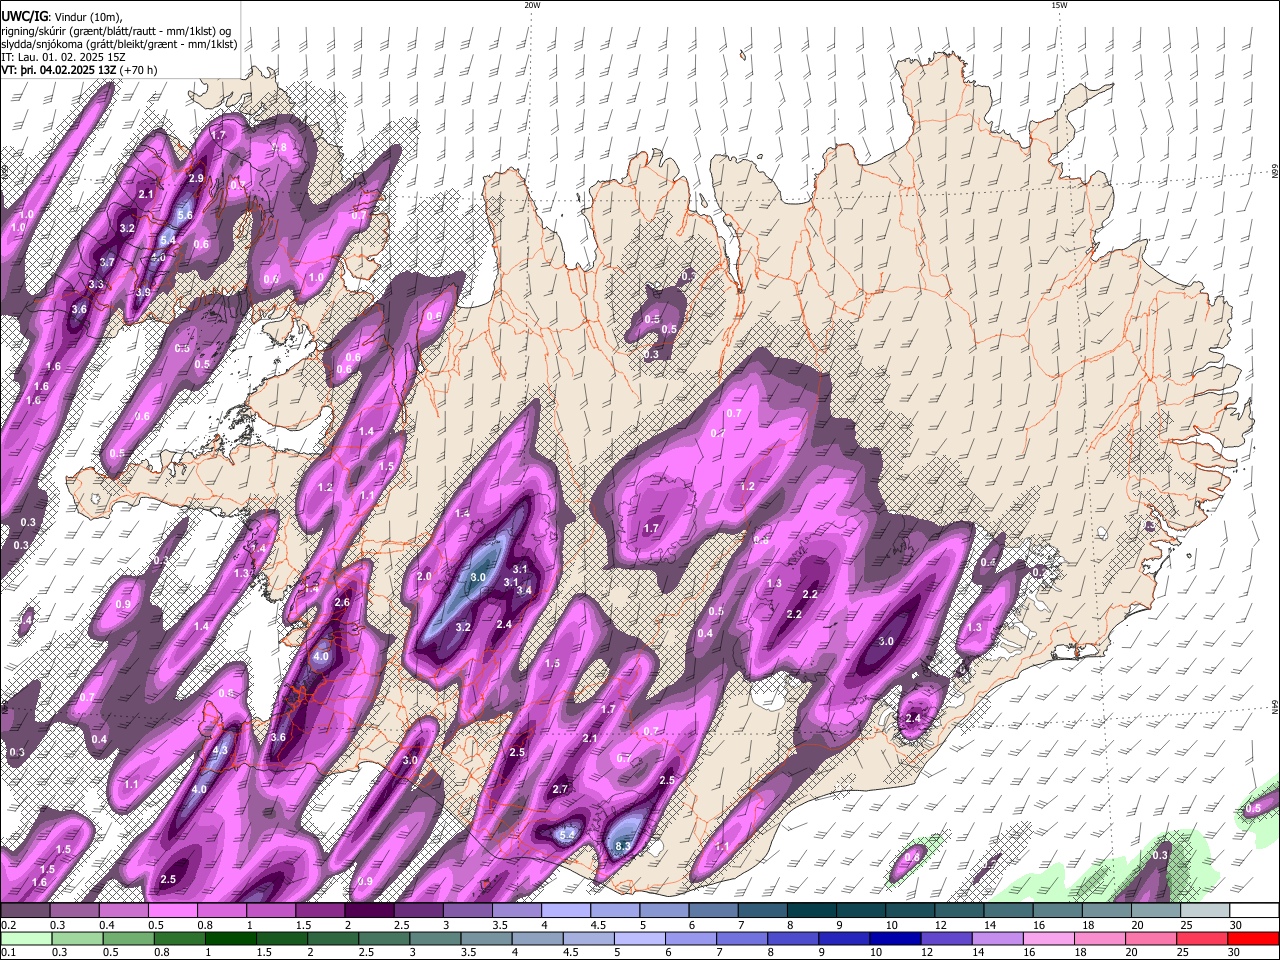Click the 2.7 precipitation value on the map
This screenshot has width=1280, height=960.
(x=560, y=789)
